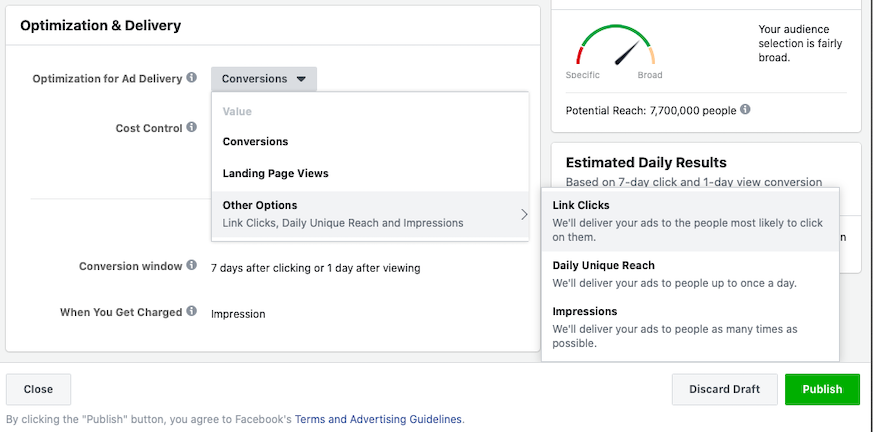Click Potential Reach 7,700,000 people text
Viewport: 873px width, 432px height.
pos(651,110)
